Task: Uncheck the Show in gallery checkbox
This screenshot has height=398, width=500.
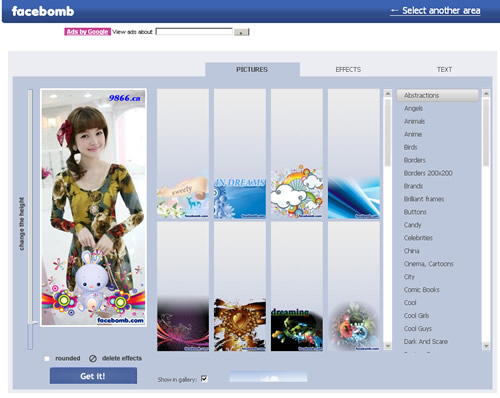Action: (204, 379)
